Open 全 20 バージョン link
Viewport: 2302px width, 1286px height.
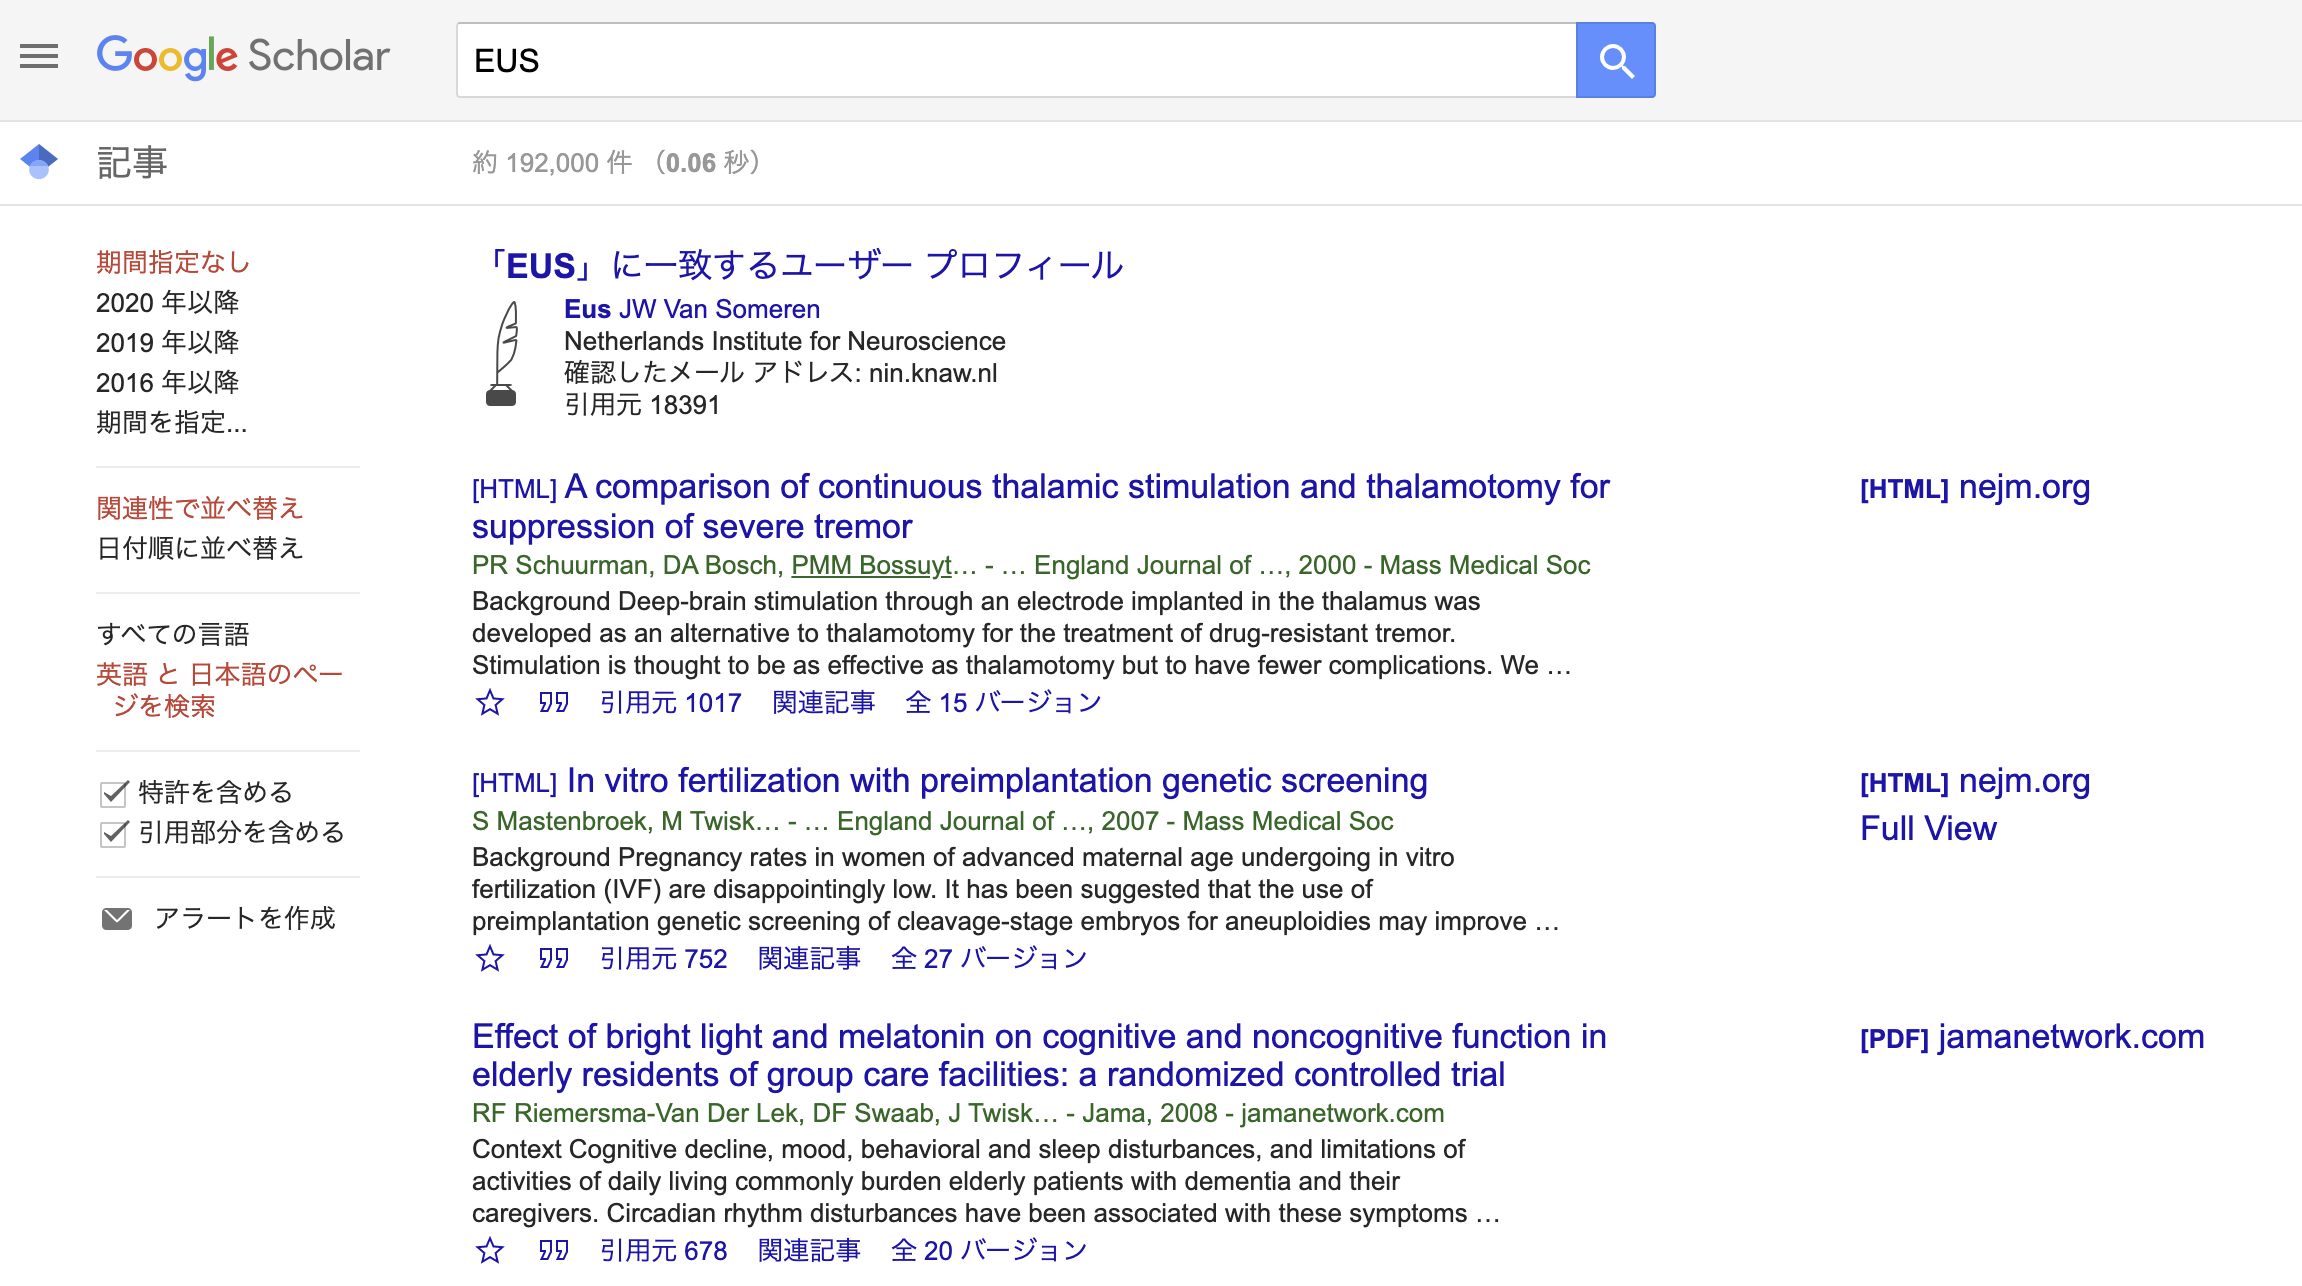989,1251
